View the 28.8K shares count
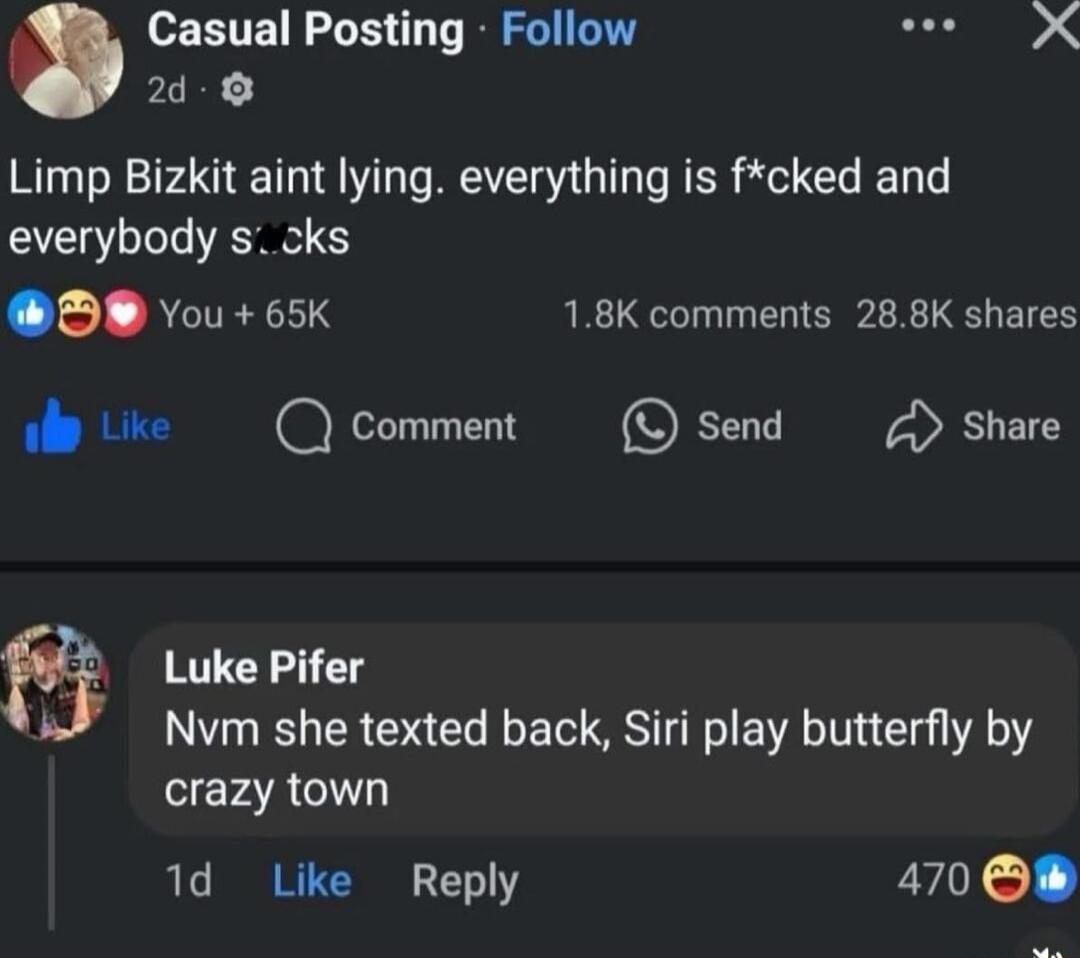This screenshot has height=958, width=1080. [x=963, y=313]
